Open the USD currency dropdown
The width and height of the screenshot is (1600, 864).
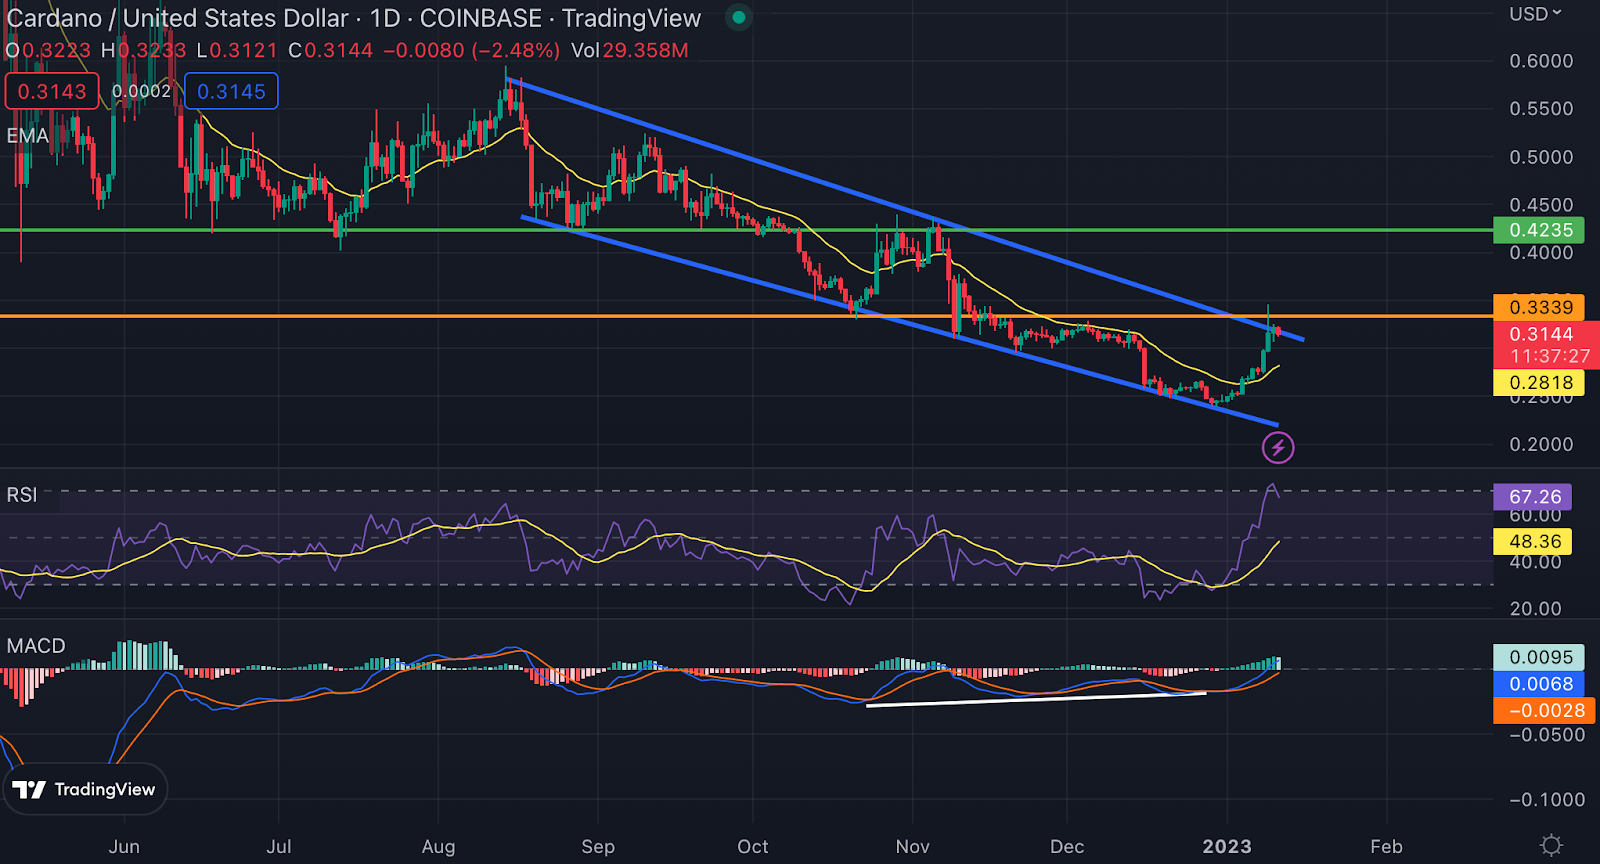1535,14
